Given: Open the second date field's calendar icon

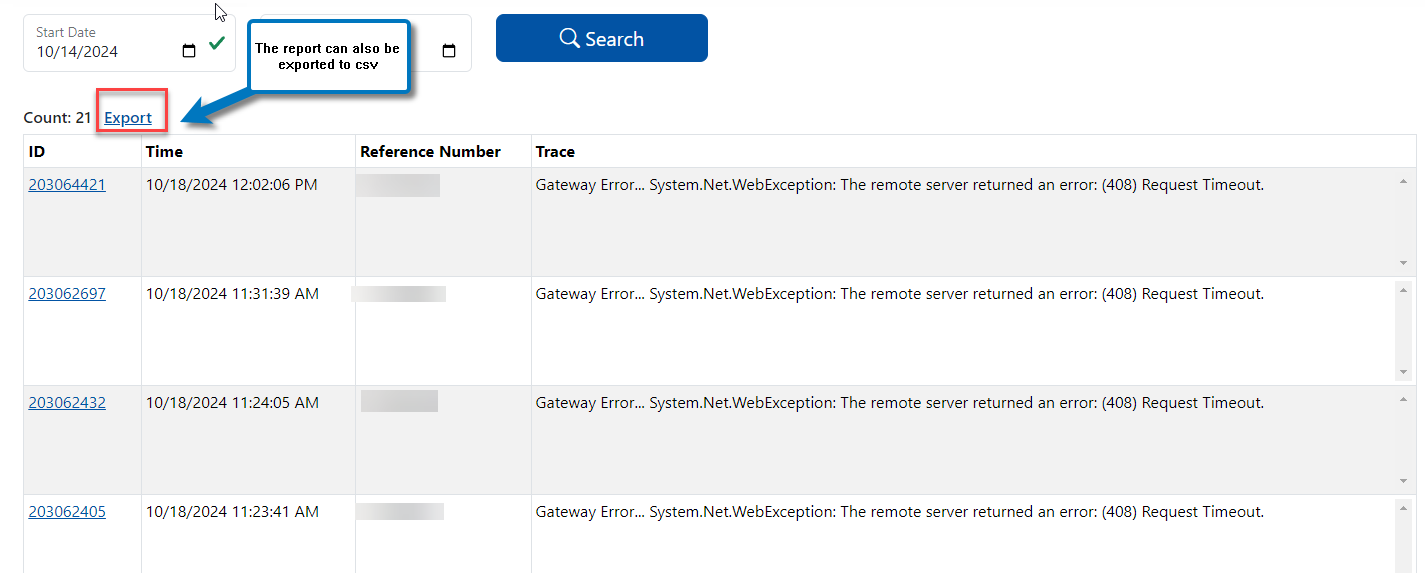Looking at the screenshot, I should pyautogui.click(x=449, y=51).
